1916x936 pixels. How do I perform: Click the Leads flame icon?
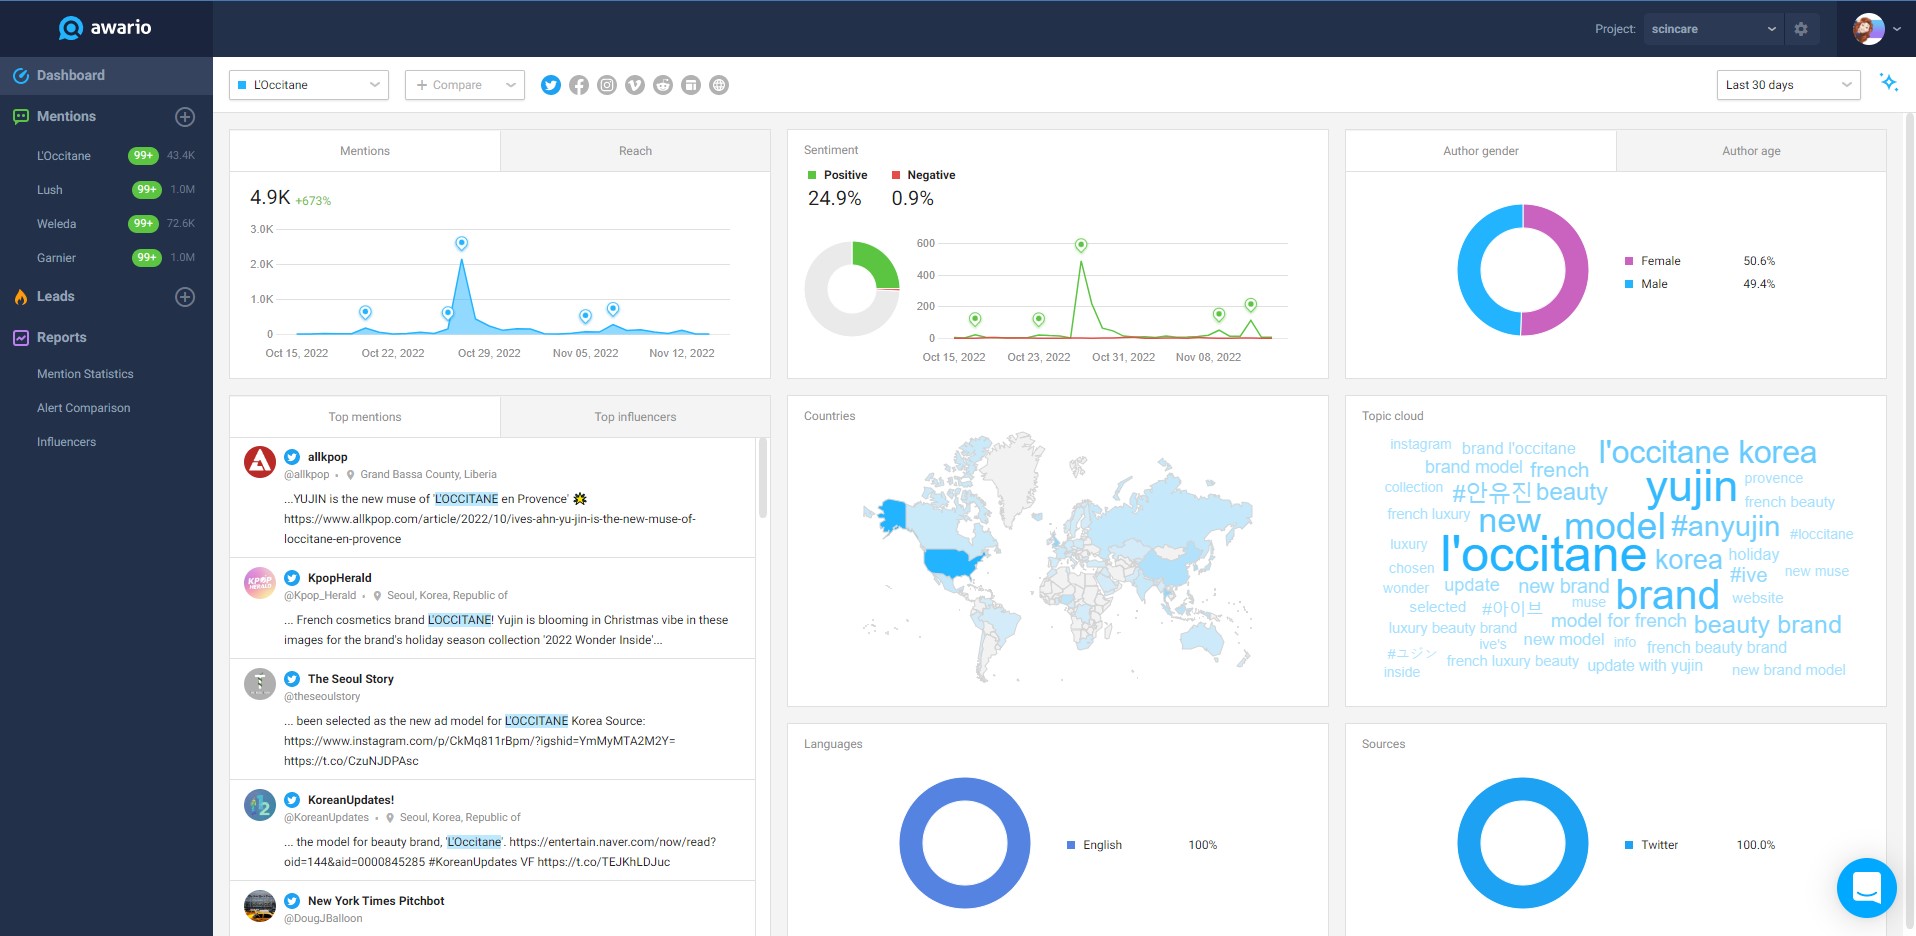coord(20,296)
